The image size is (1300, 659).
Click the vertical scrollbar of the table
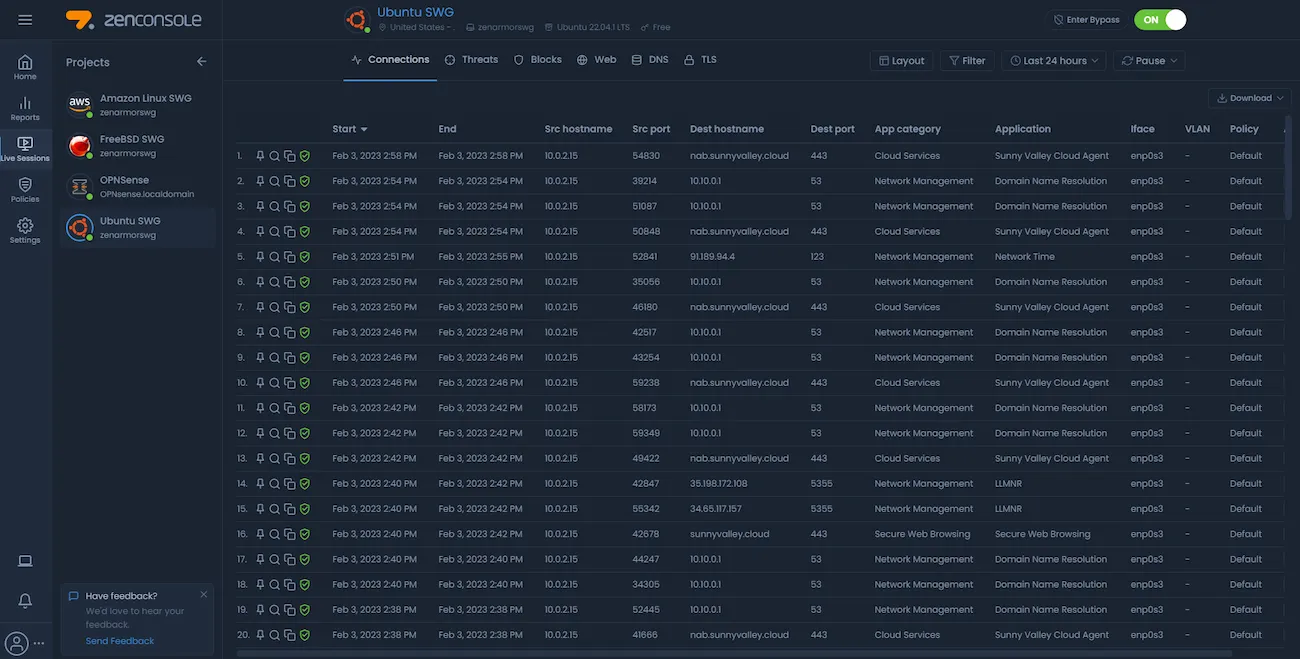1288,168
